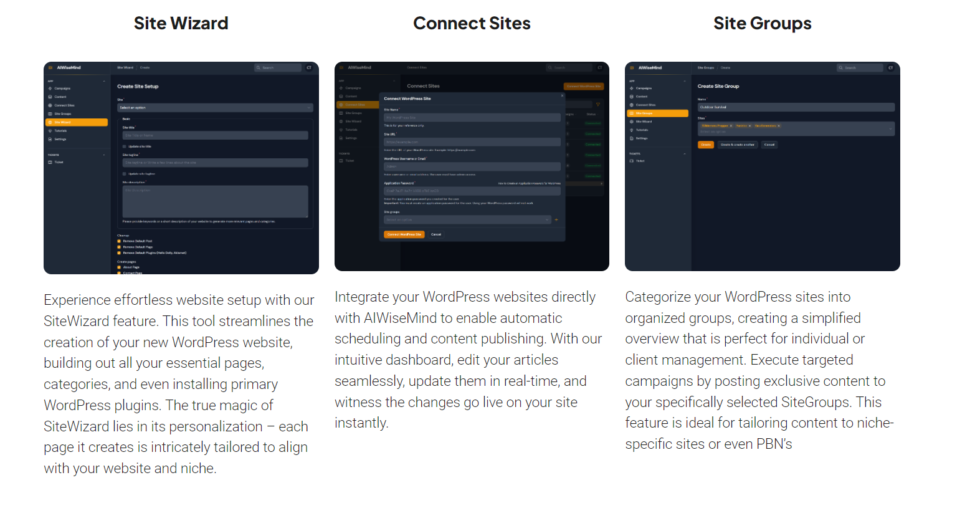Click the orange Create button in Site Group form
The height and width of the screenshot is (508, 980).
pyautogui.click(x=706, y=144)
